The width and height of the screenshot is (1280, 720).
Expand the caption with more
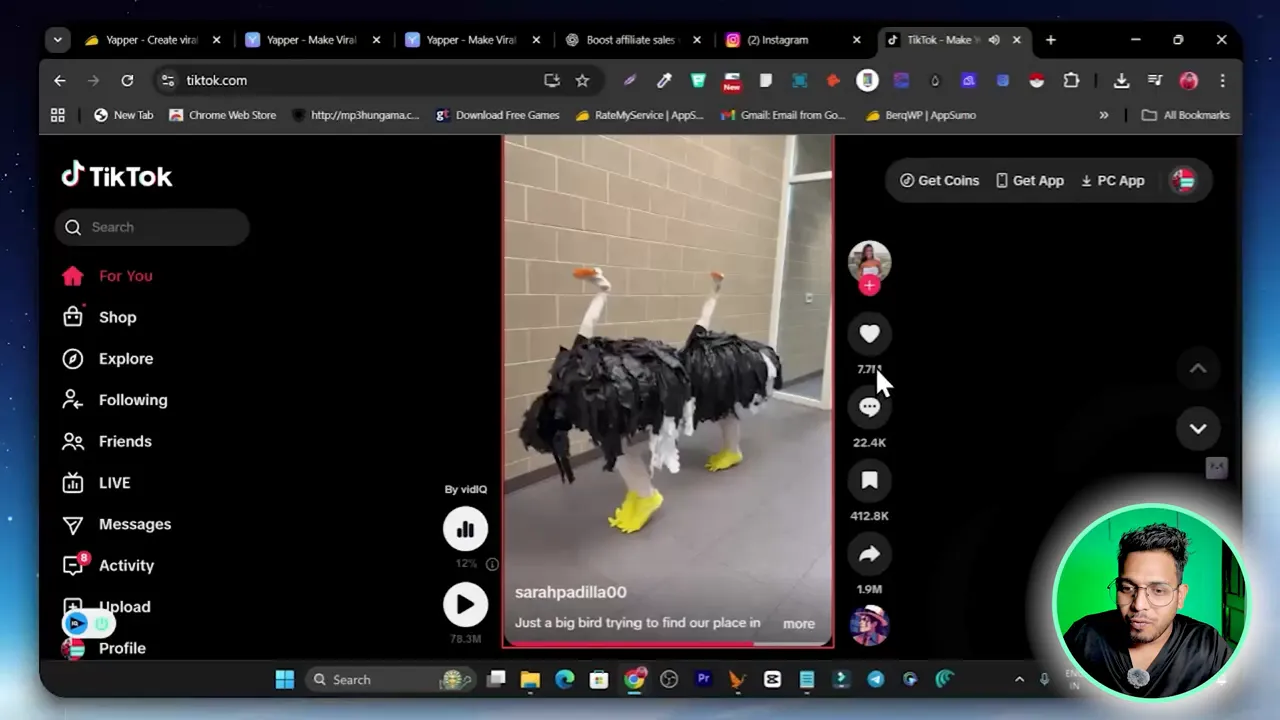(x=797, y=623)
